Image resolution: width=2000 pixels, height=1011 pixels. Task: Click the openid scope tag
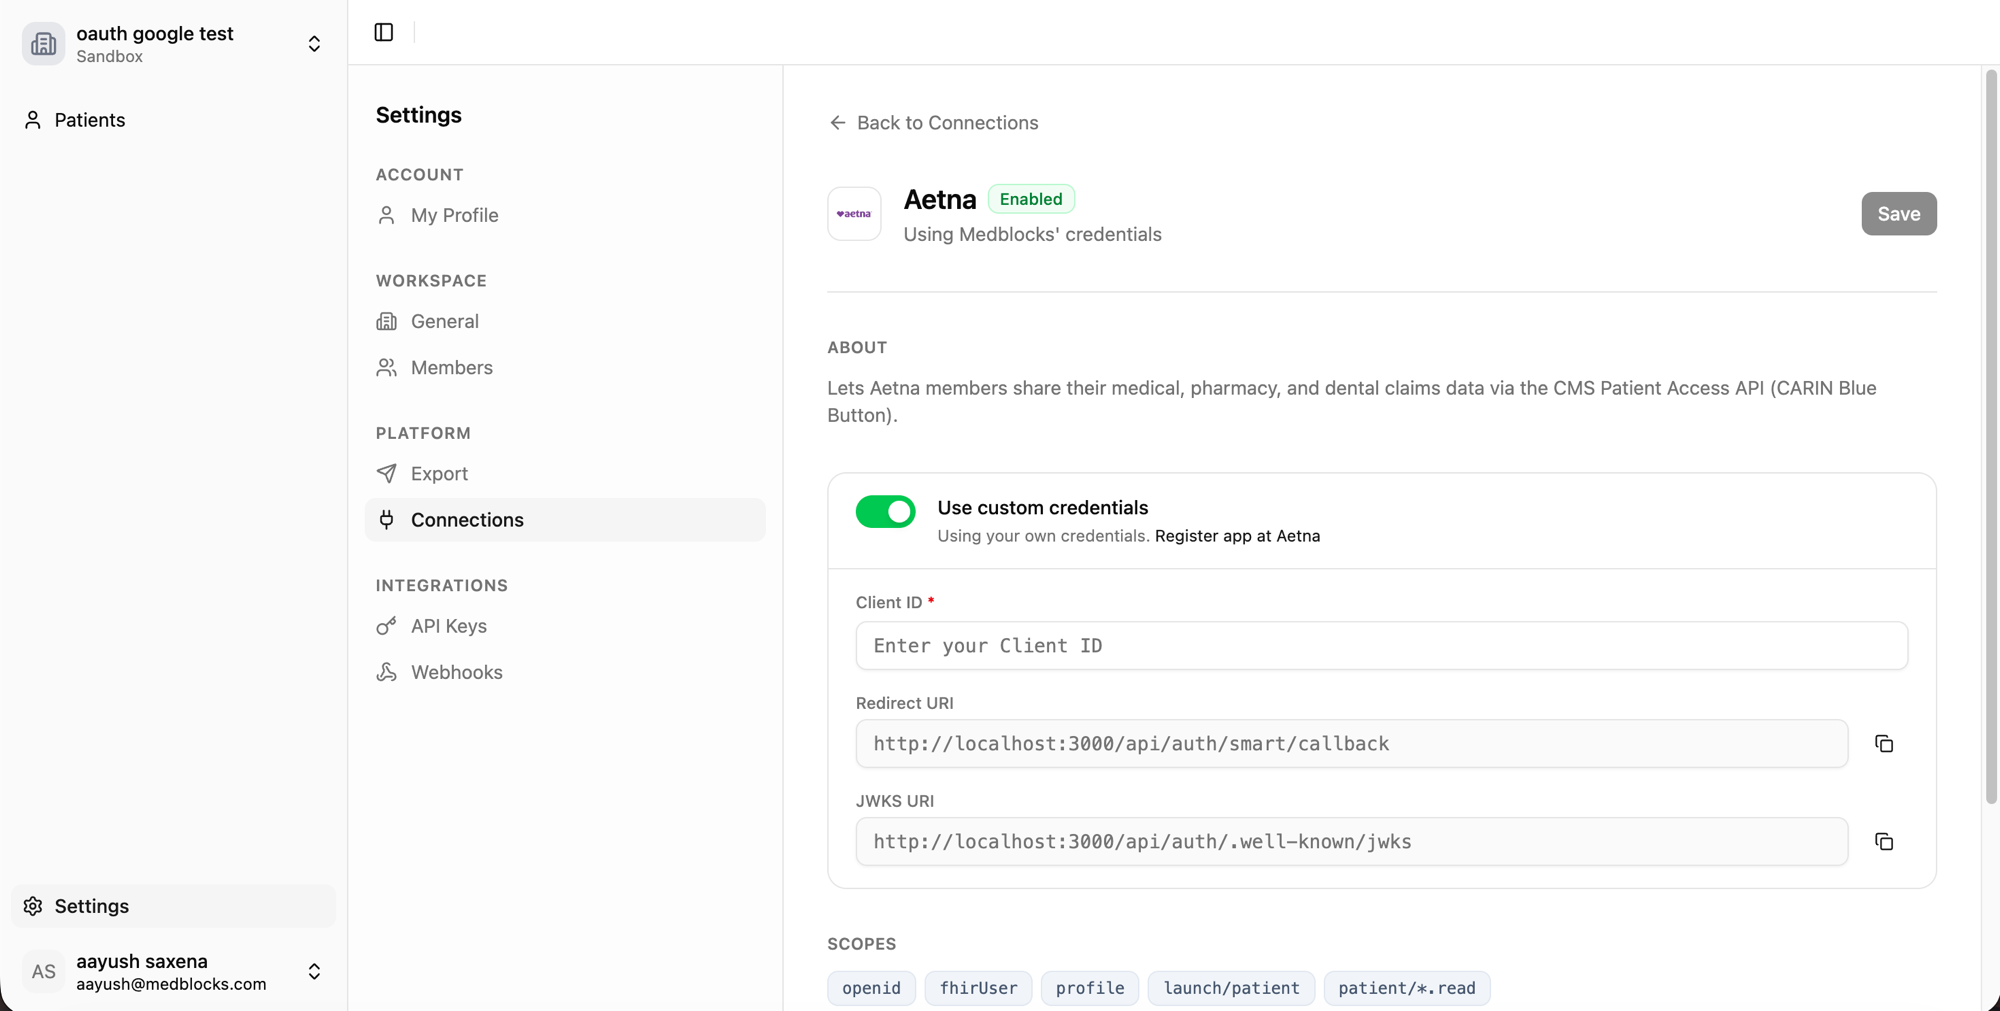(x=871, y=988)
